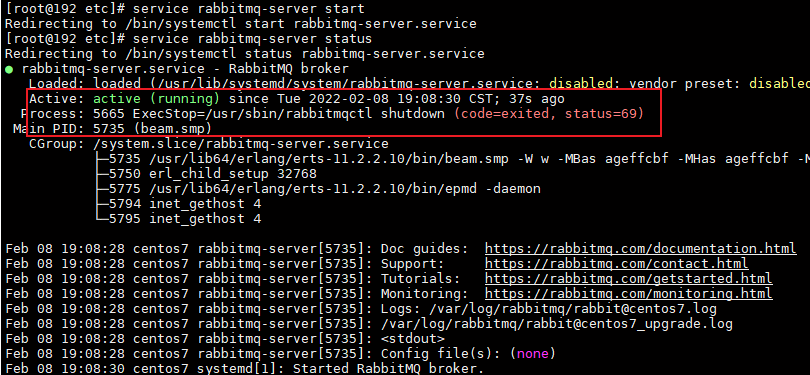810x375 pixels.
Task: Click 'Started RabbitMQ broker.' systemd message
Action: [388, 369]
